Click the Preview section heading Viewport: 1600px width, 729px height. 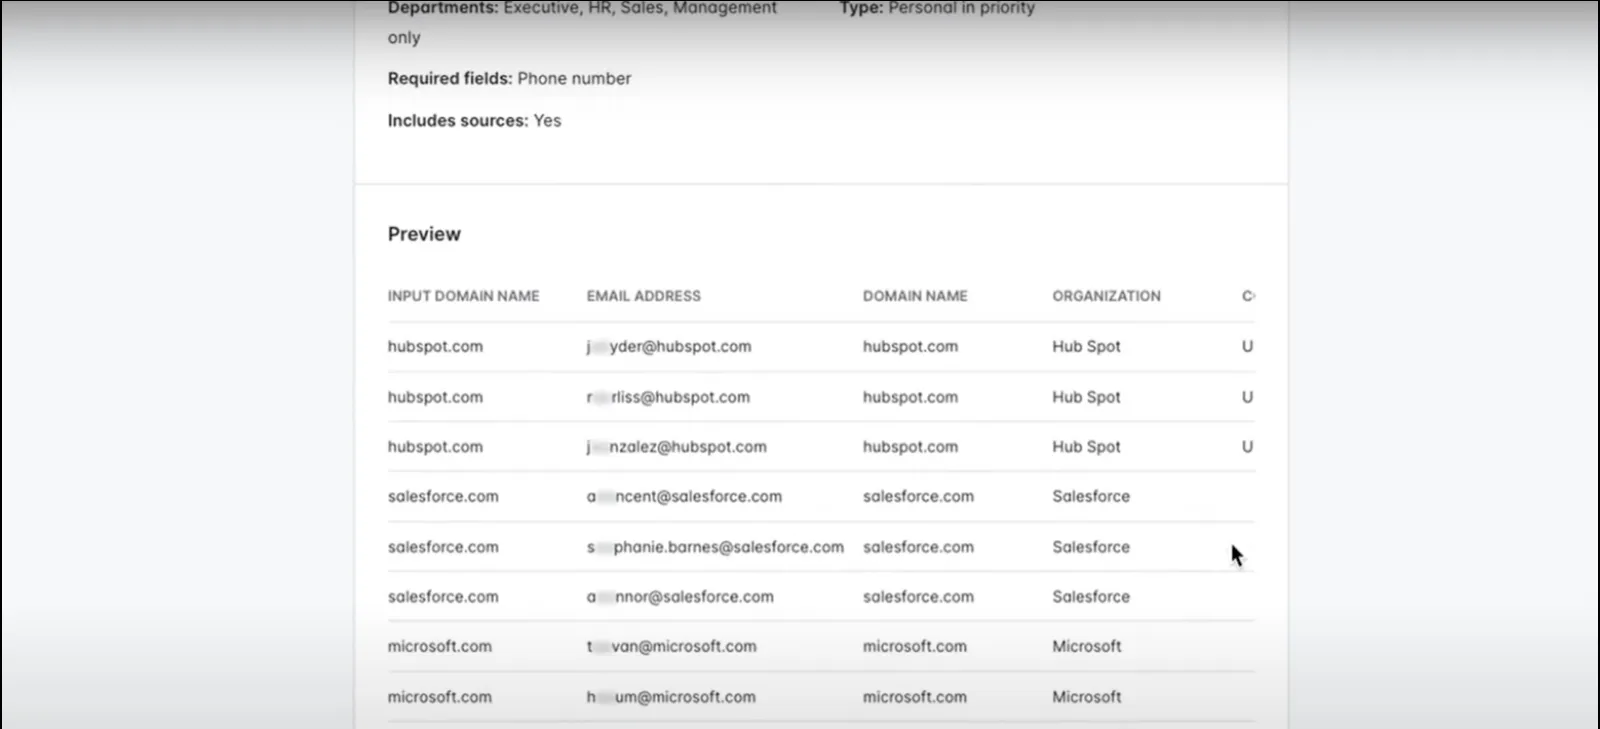(x=424, y=234)
